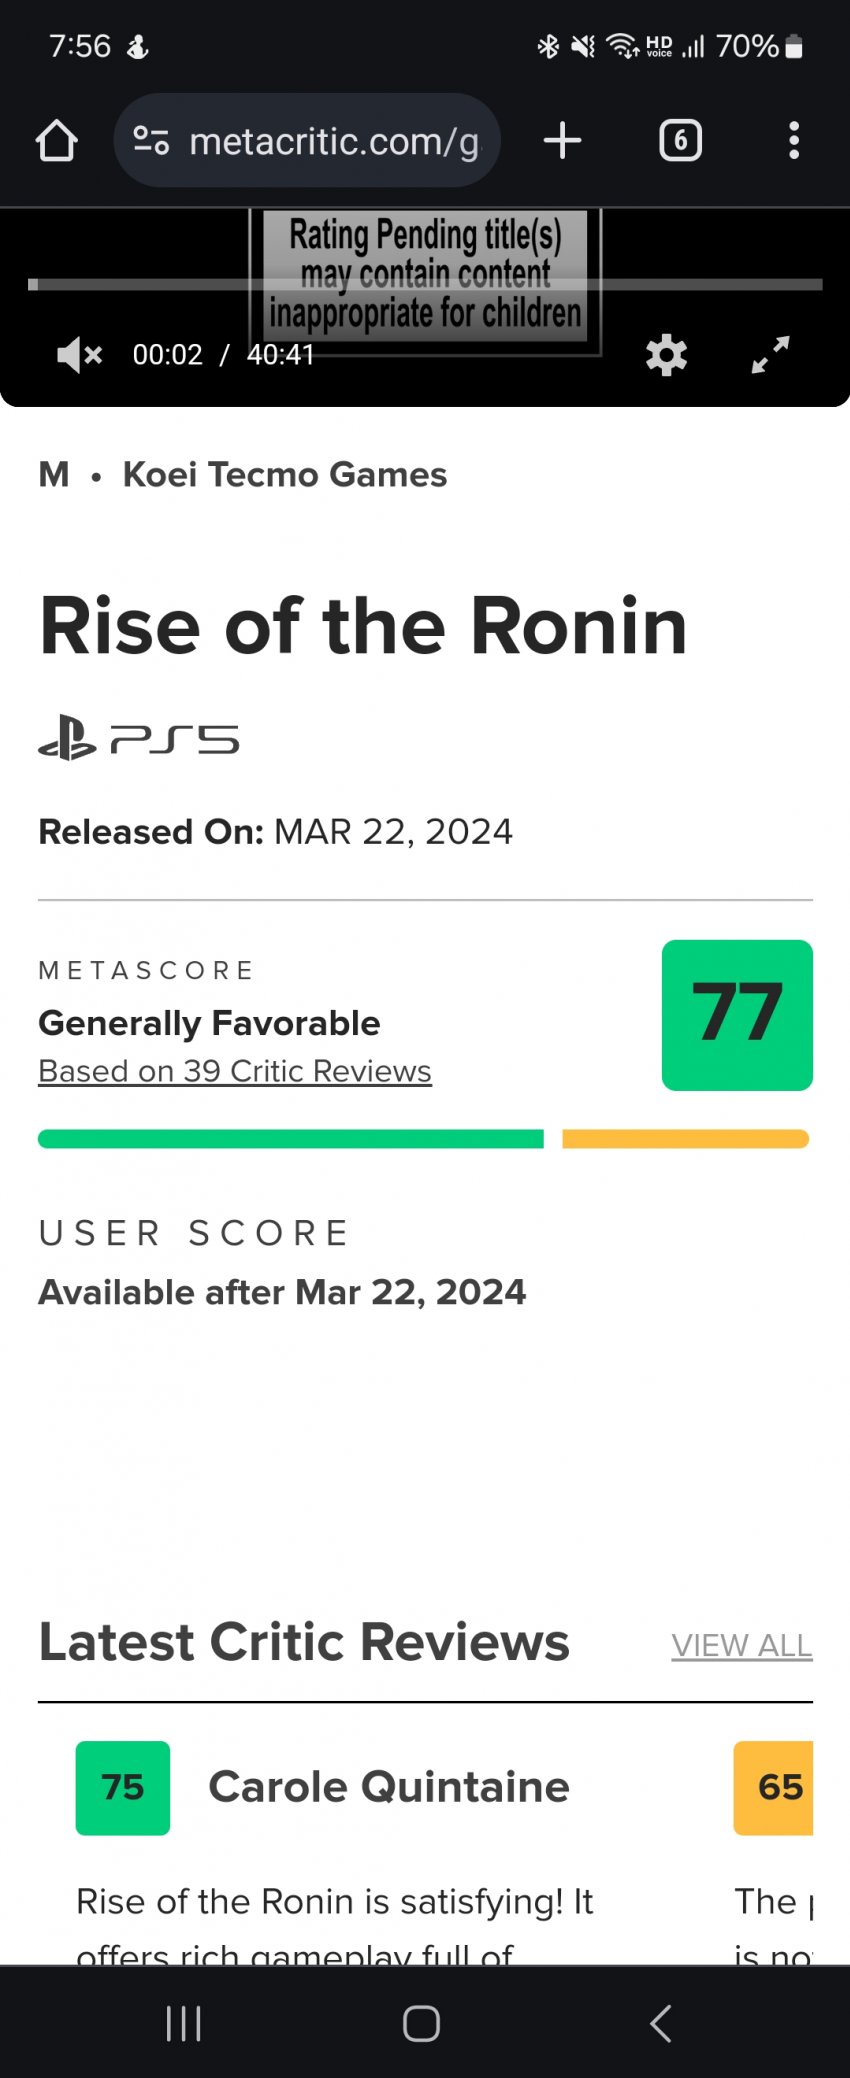Expand video to fullscreen

click(770, 355)
